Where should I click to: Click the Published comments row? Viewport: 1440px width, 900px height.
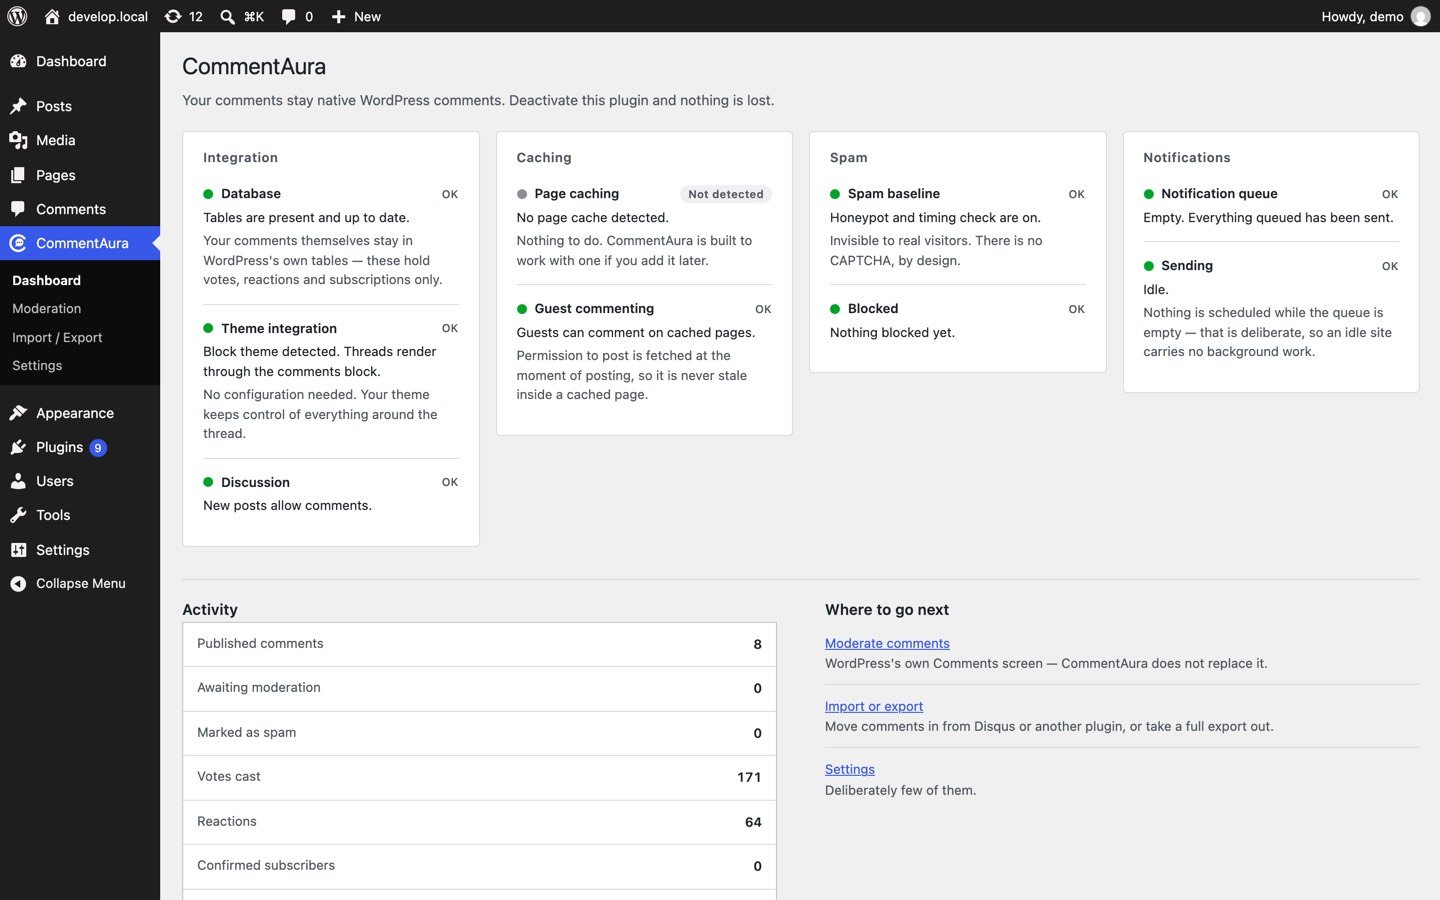pos(479,644)
